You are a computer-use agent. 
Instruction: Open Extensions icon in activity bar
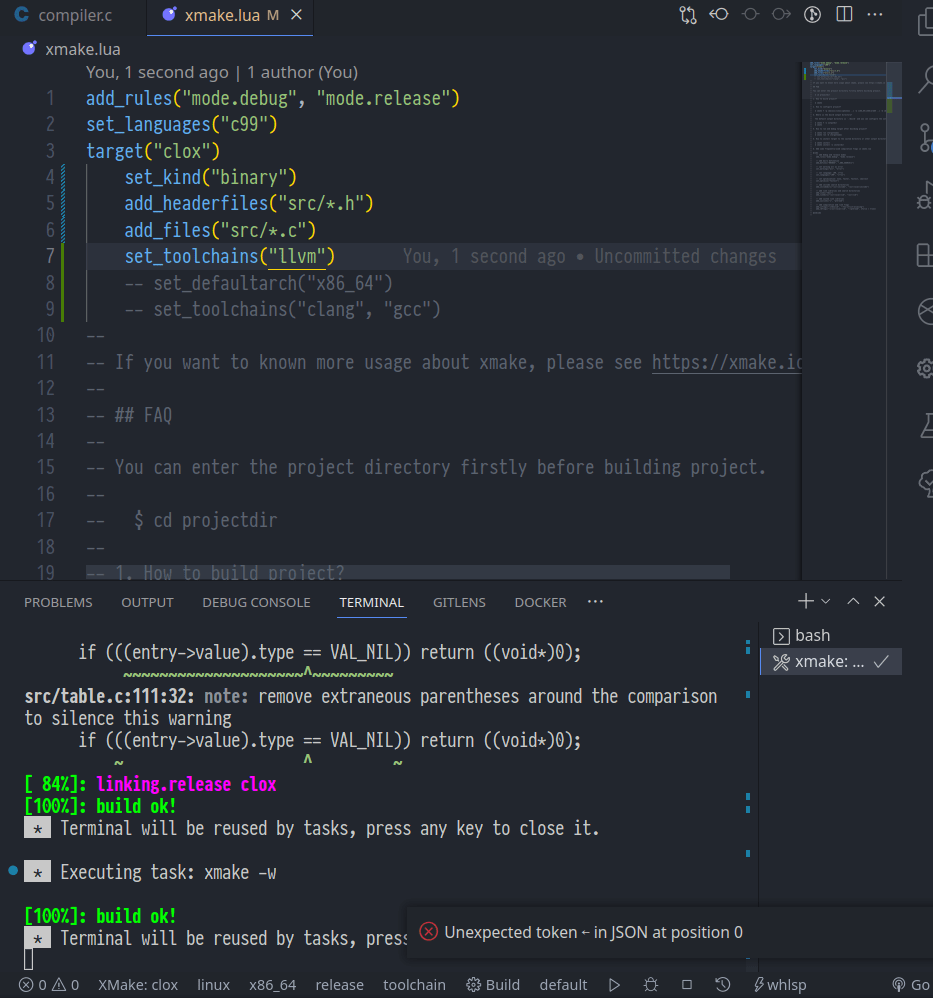click(x=925, y=255)
